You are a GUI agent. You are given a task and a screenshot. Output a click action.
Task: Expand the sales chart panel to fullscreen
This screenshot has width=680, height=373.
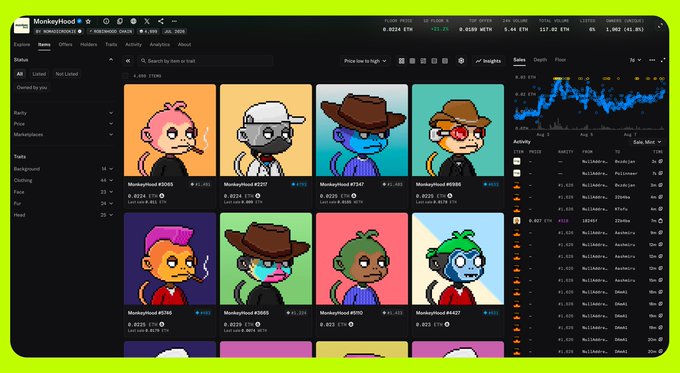pyautogui.click(x=663, y=60)
